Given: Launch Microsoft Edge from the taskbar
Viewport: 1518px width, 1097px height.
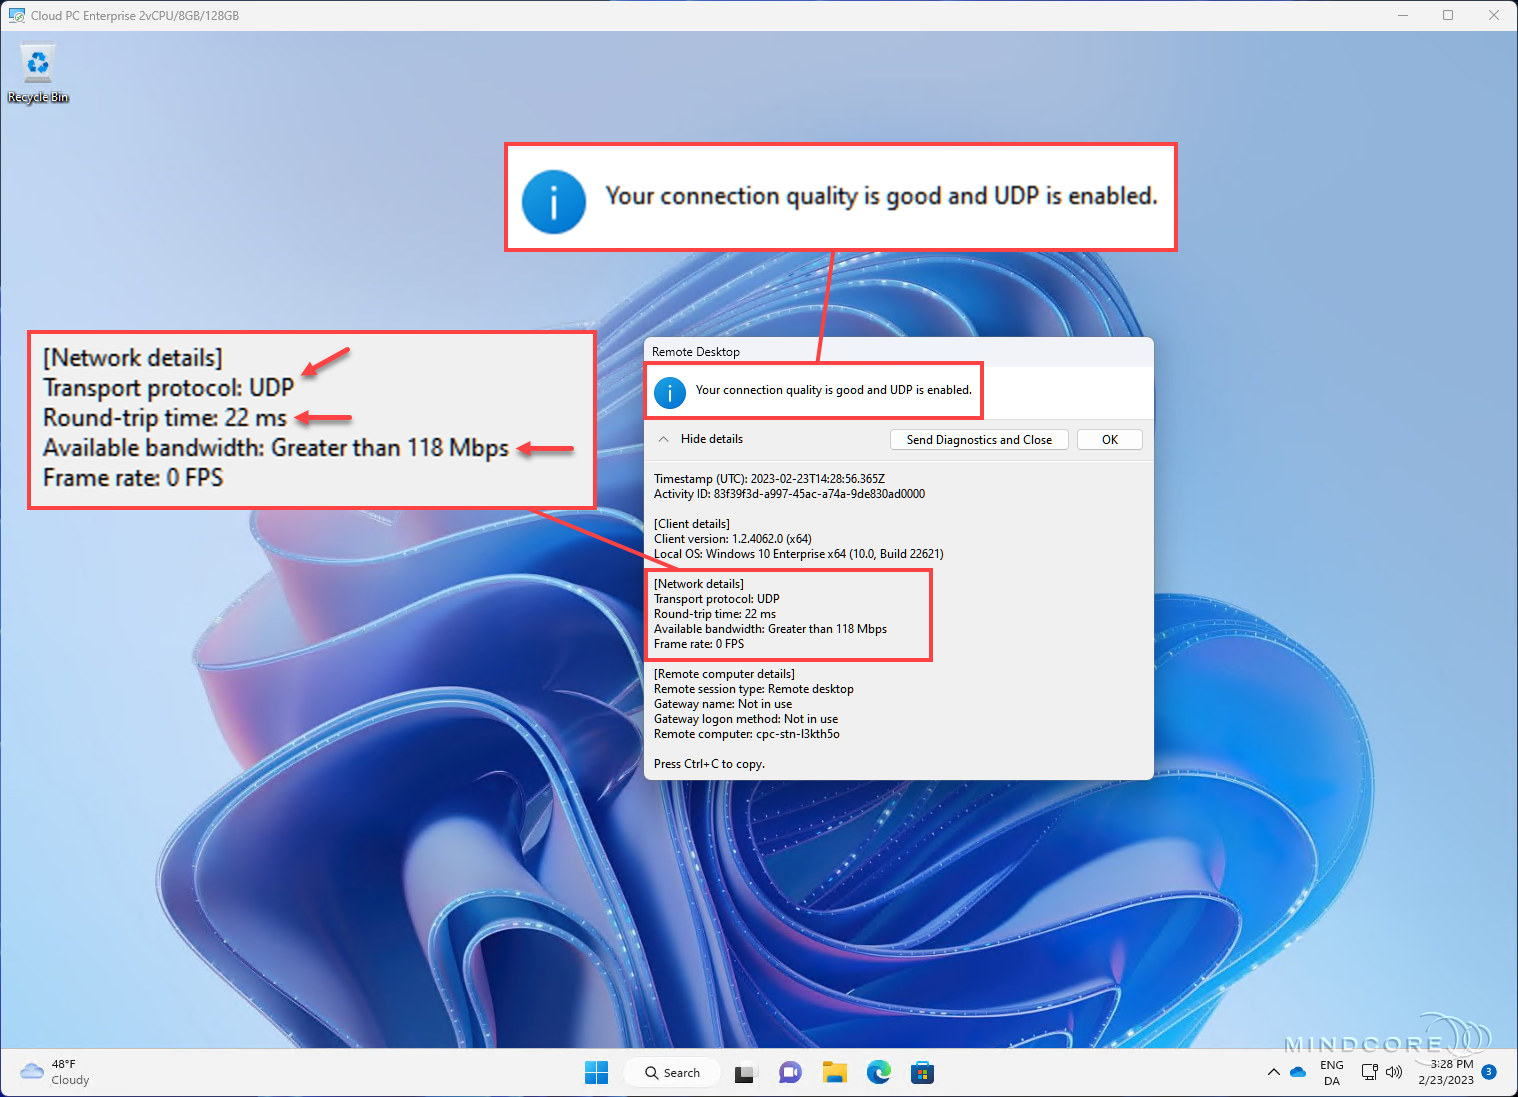Looking at the screenshot, I should coord(878,1072).
